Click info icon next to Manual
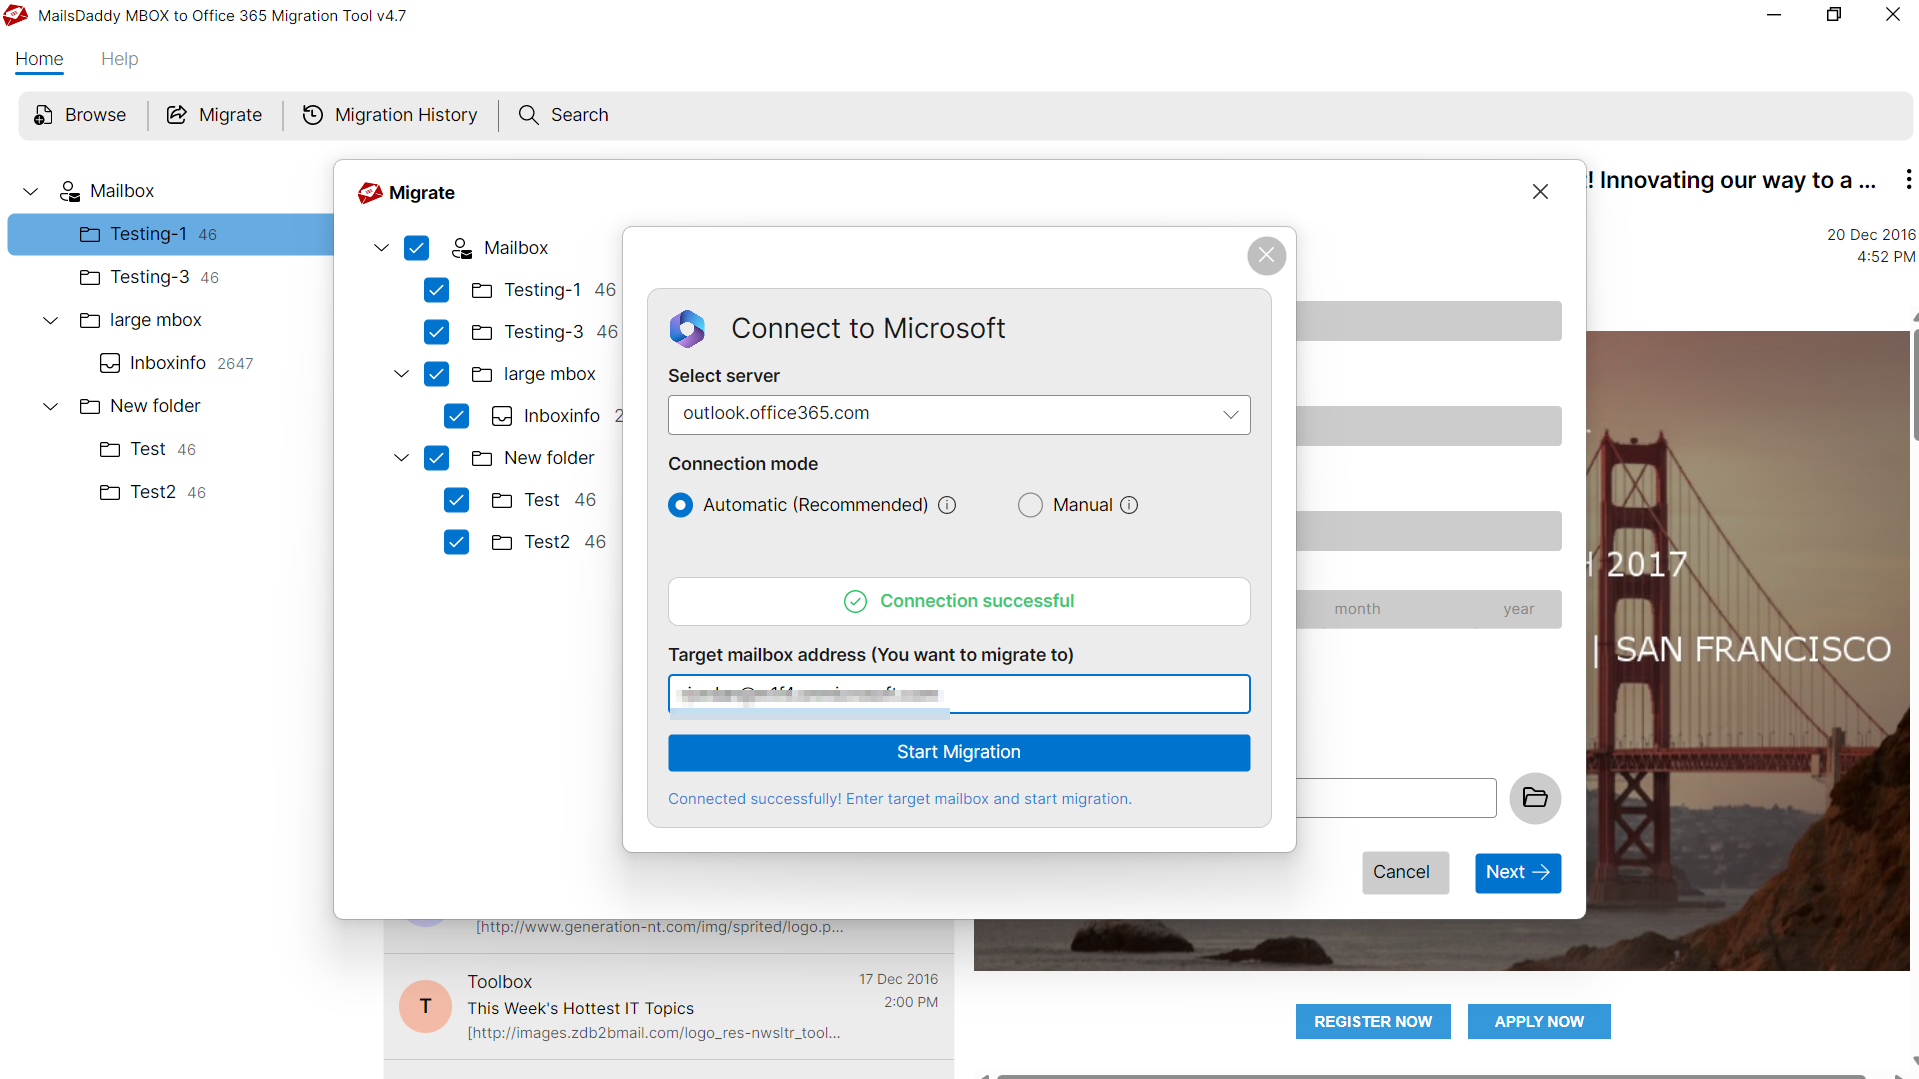This screenshot has width=1919, height=1079. [x=1129, y=505]
